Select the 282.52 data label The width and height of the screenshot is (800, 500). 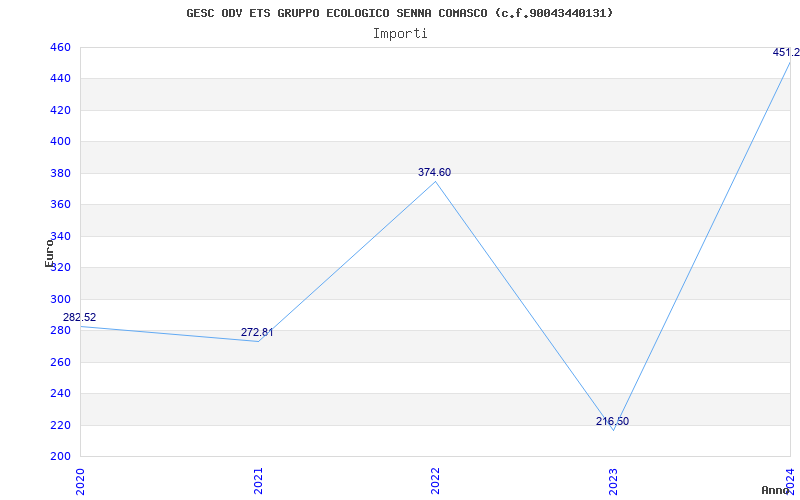[x=80, y=317]
